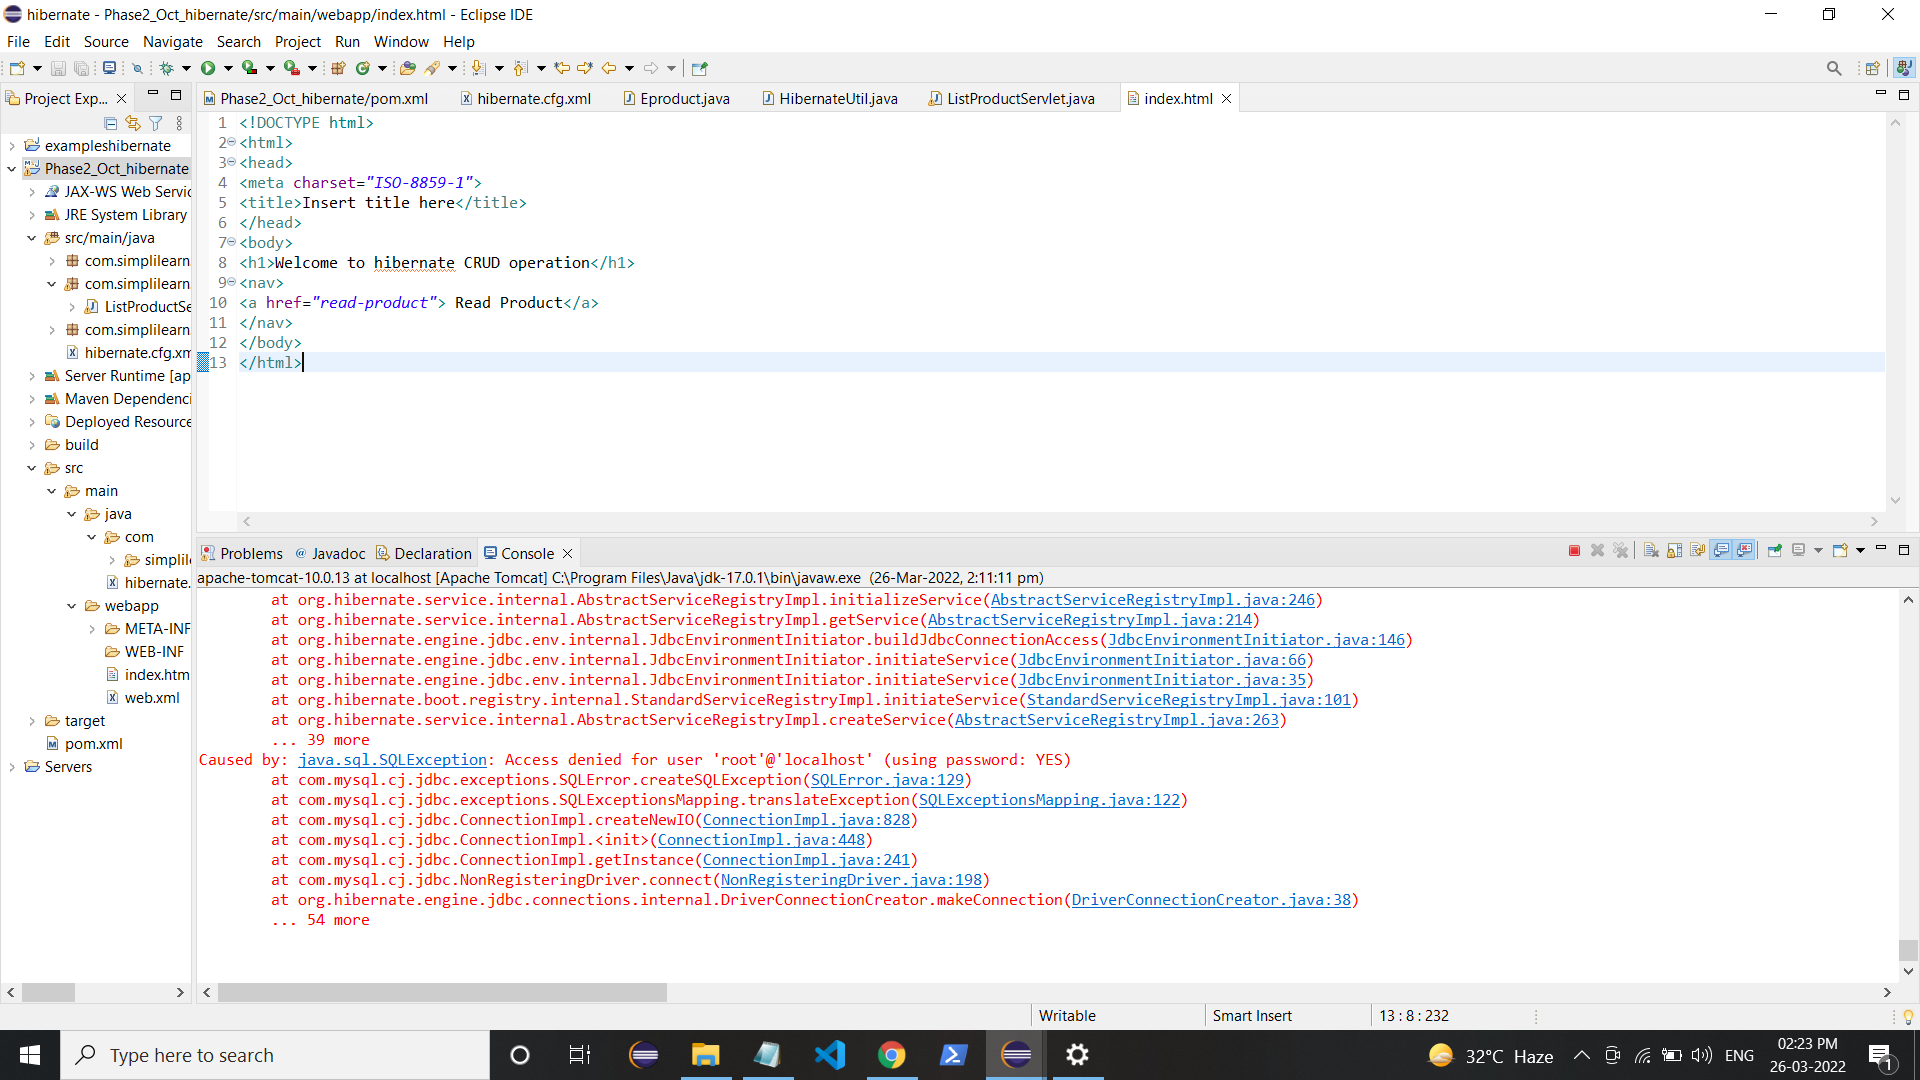1920x1080 pixels.
Task: Click Collapse All in Project Explorer
Action: [110, 123]
